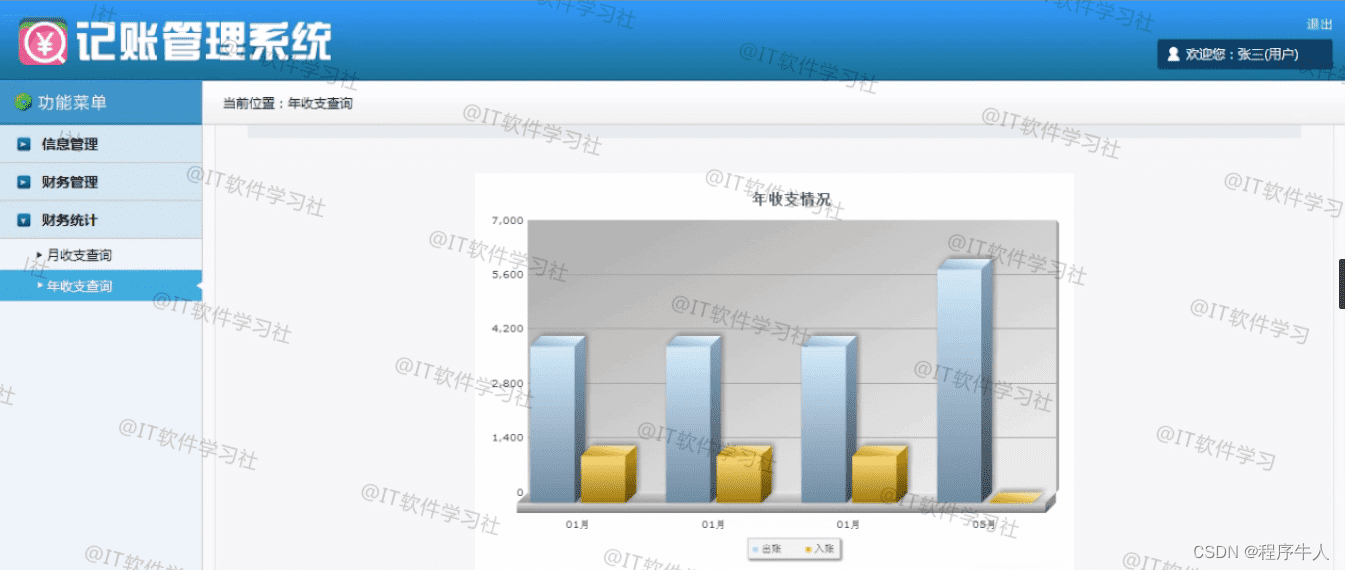Click the tall blue 05月 bar
This screenshot has height=570, width=1345.
pyautogui.click(x=964, y=380)
